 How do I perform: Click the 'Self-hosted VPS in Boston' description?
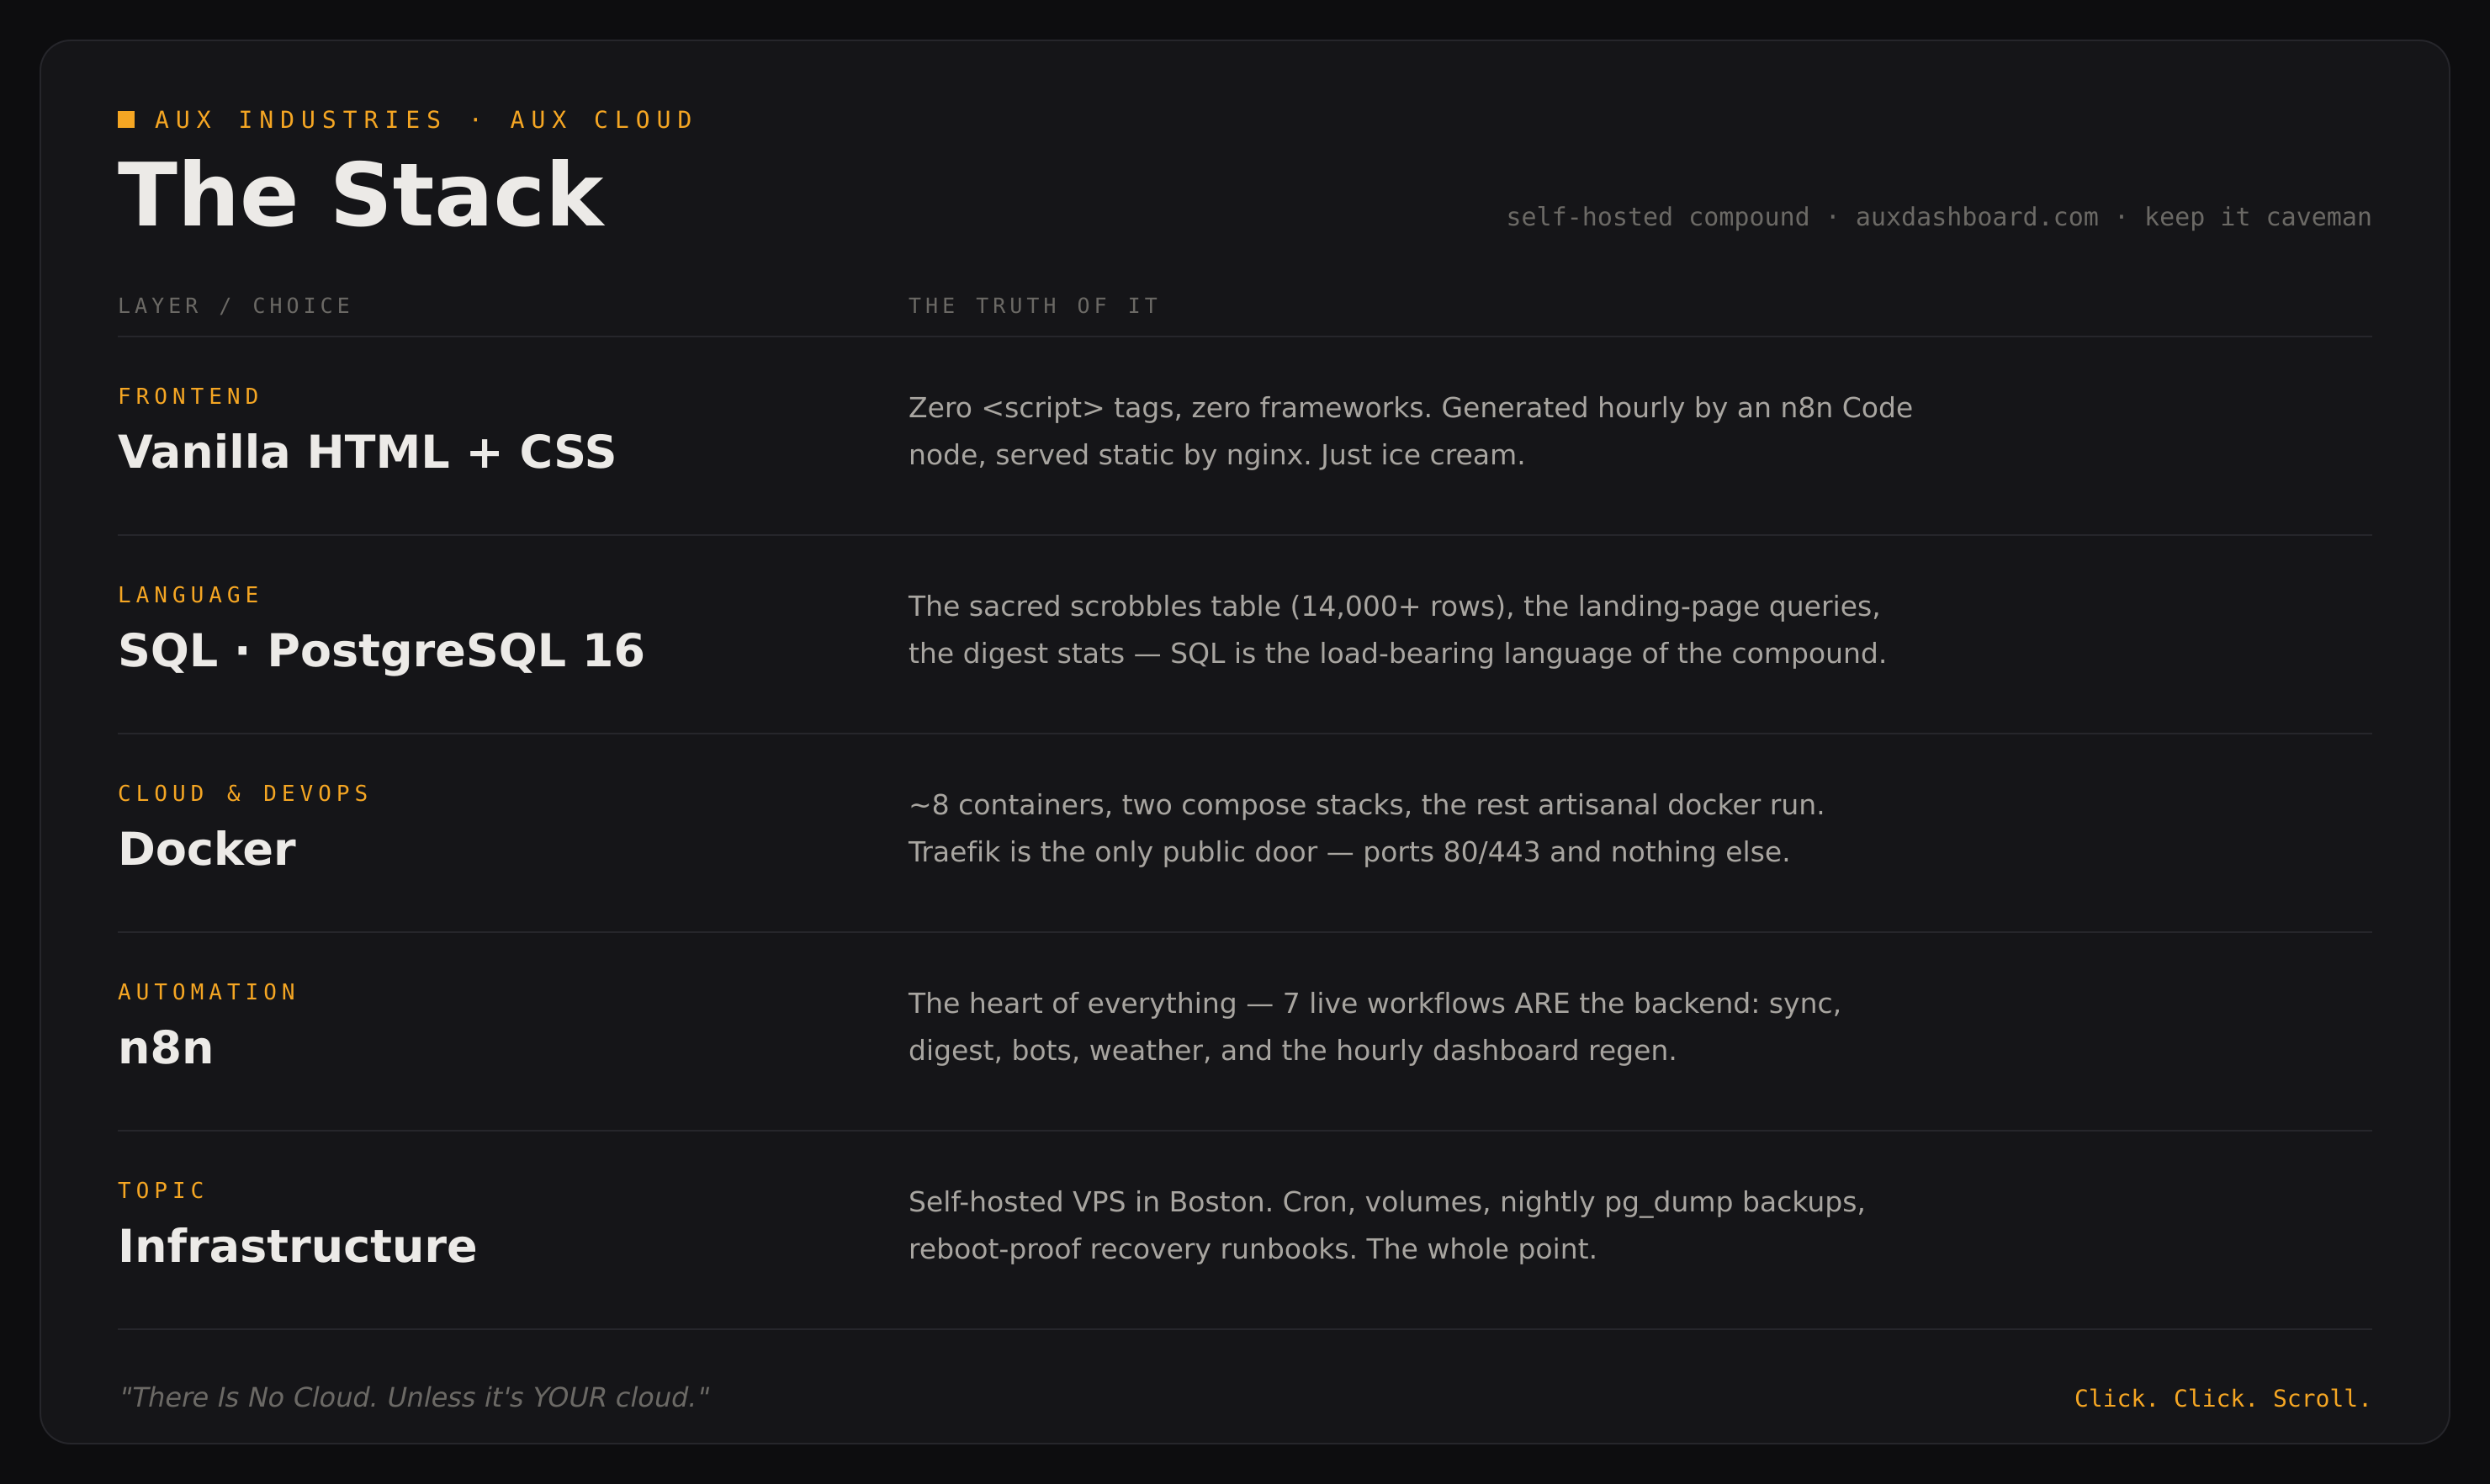point(1387,1225)
